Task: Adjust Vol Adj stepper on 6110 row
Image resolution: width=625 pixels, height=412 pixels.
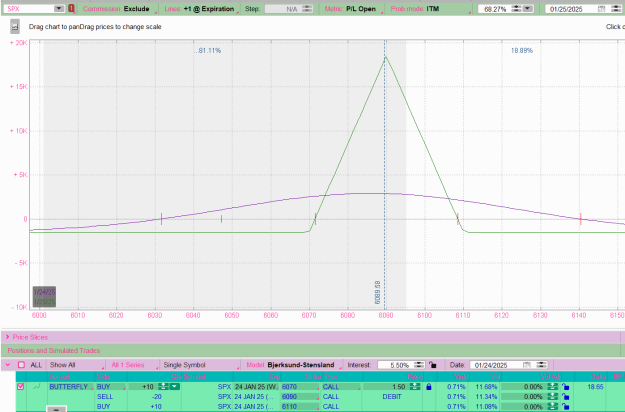Action: [552, 406]
